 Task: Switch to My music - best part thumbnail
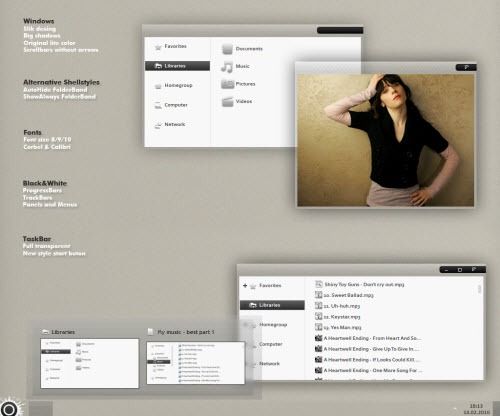coord(196,363)
